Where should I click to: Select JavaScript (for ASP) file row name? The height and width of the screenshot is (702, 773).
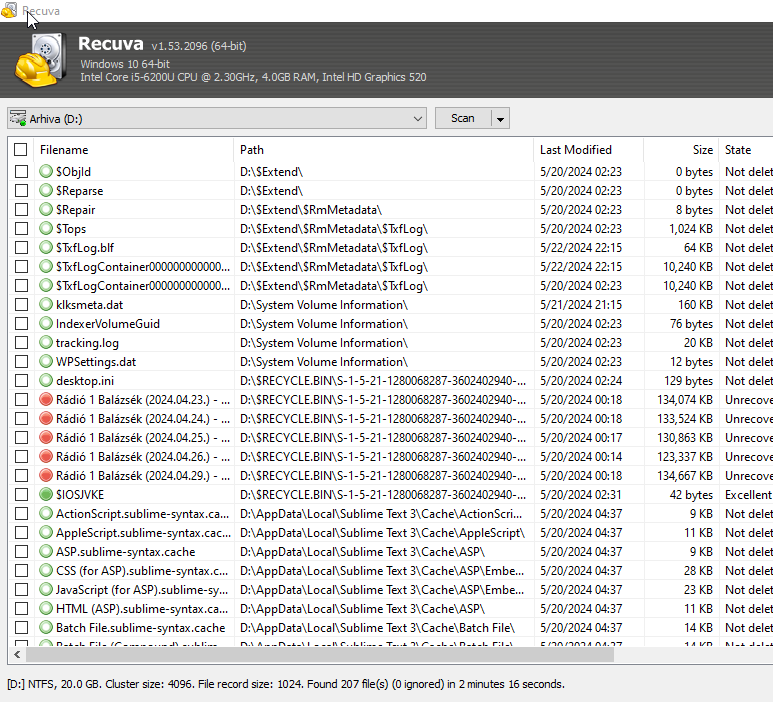[142, 589]
